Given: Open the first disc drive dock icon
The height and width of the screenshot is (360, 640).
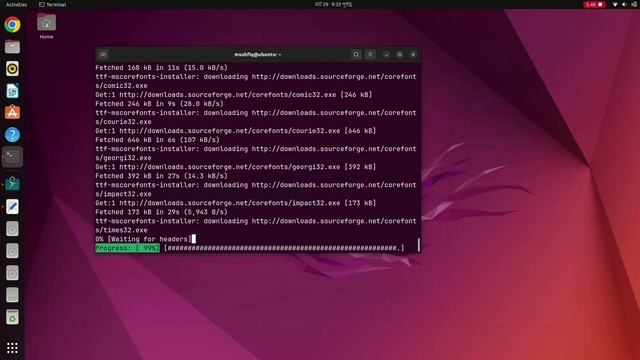Looking at the screenshot, I should tap(12, 229).
